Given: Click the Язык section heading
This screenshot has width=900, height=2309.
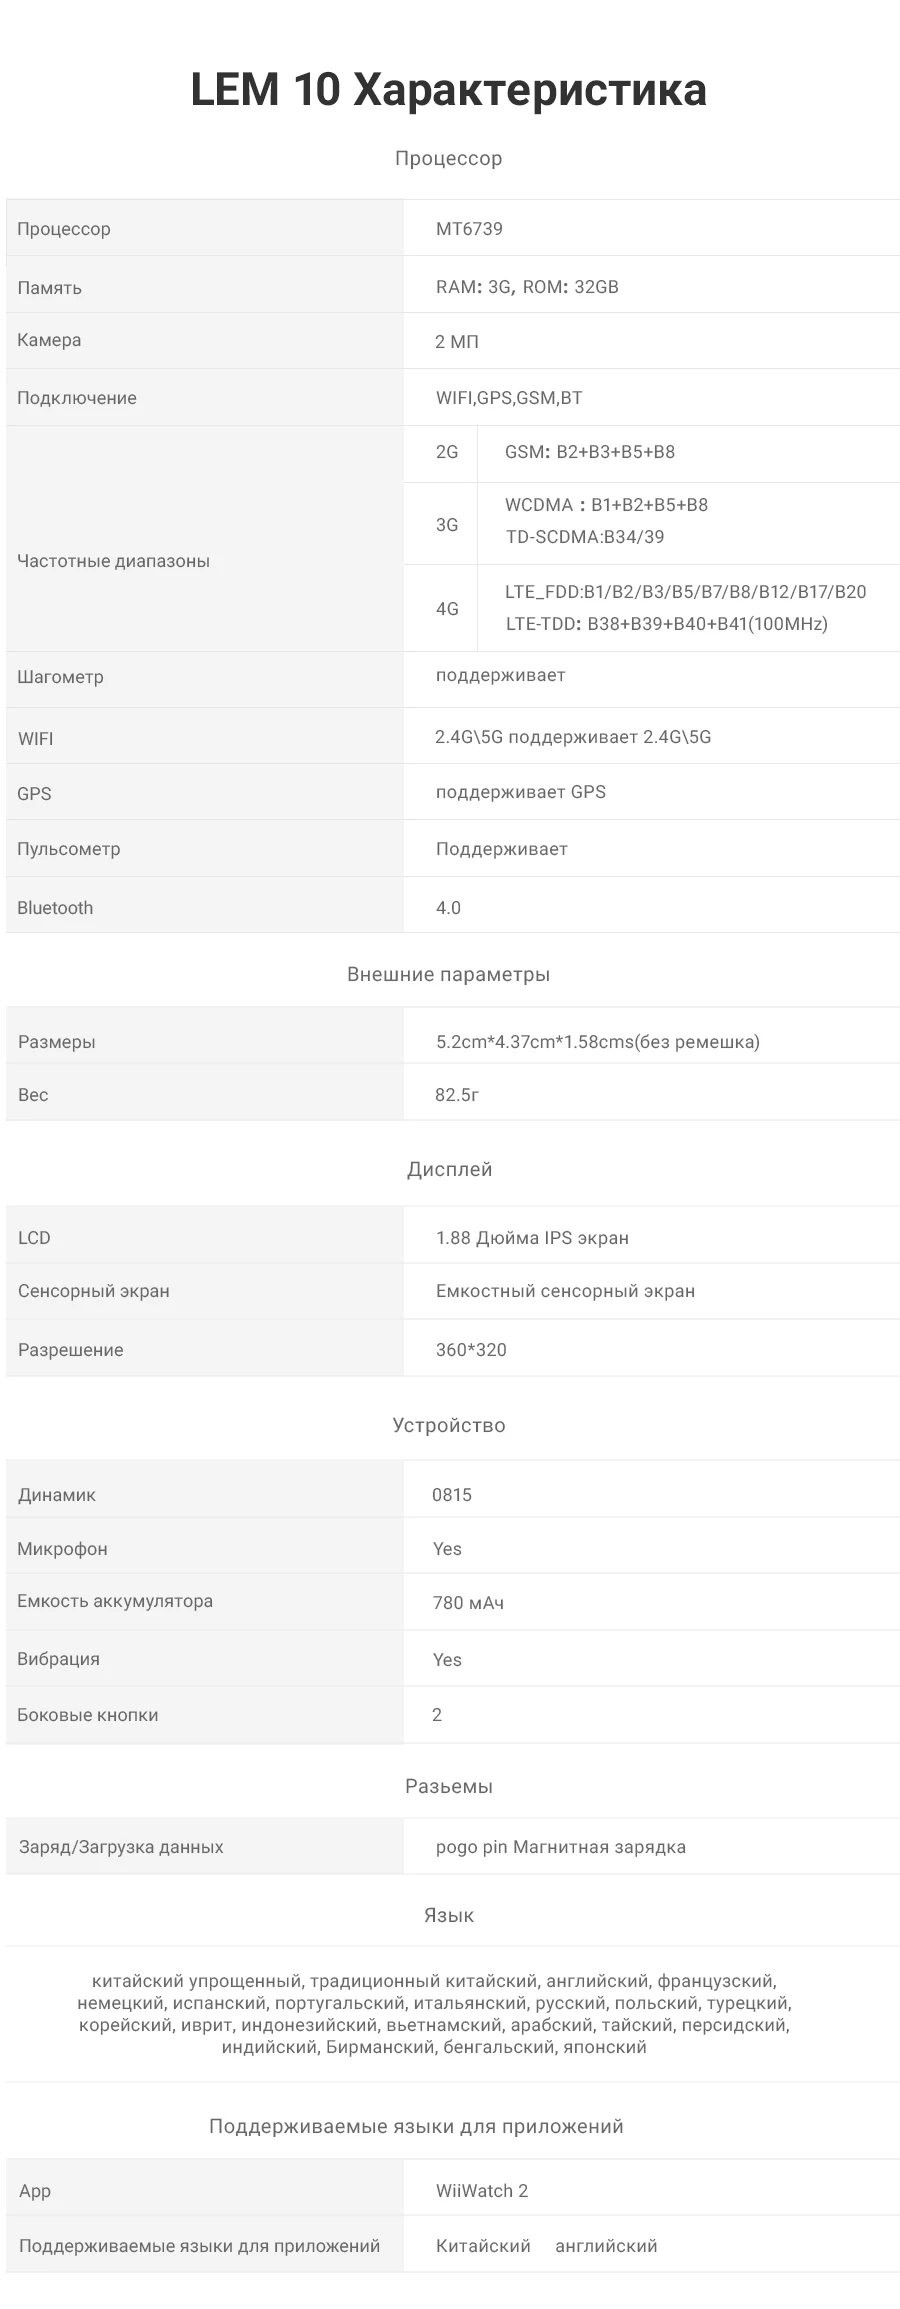Looking at the screenshot, I should (x=448, y=1915).
